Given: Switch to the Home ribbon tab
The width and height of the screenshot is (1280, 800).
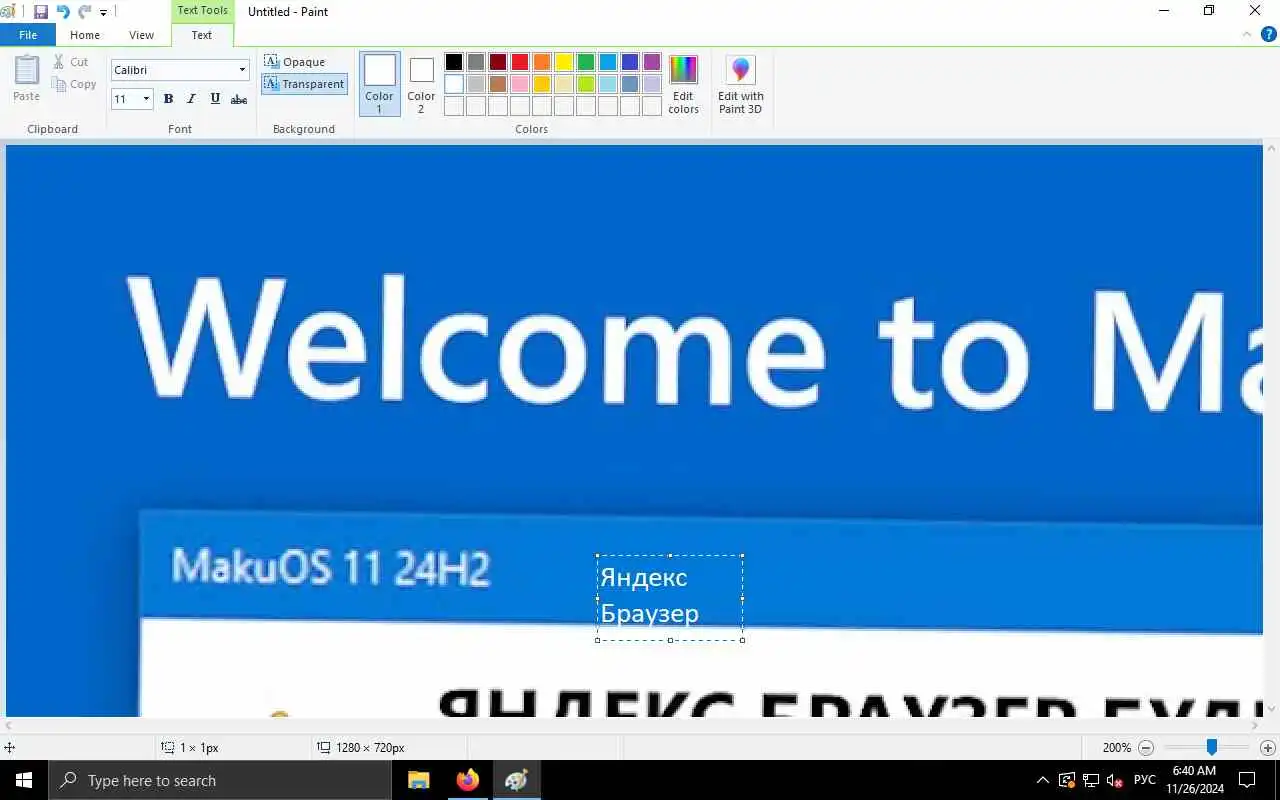Looking at the screenshot, I should pos(85,35).
